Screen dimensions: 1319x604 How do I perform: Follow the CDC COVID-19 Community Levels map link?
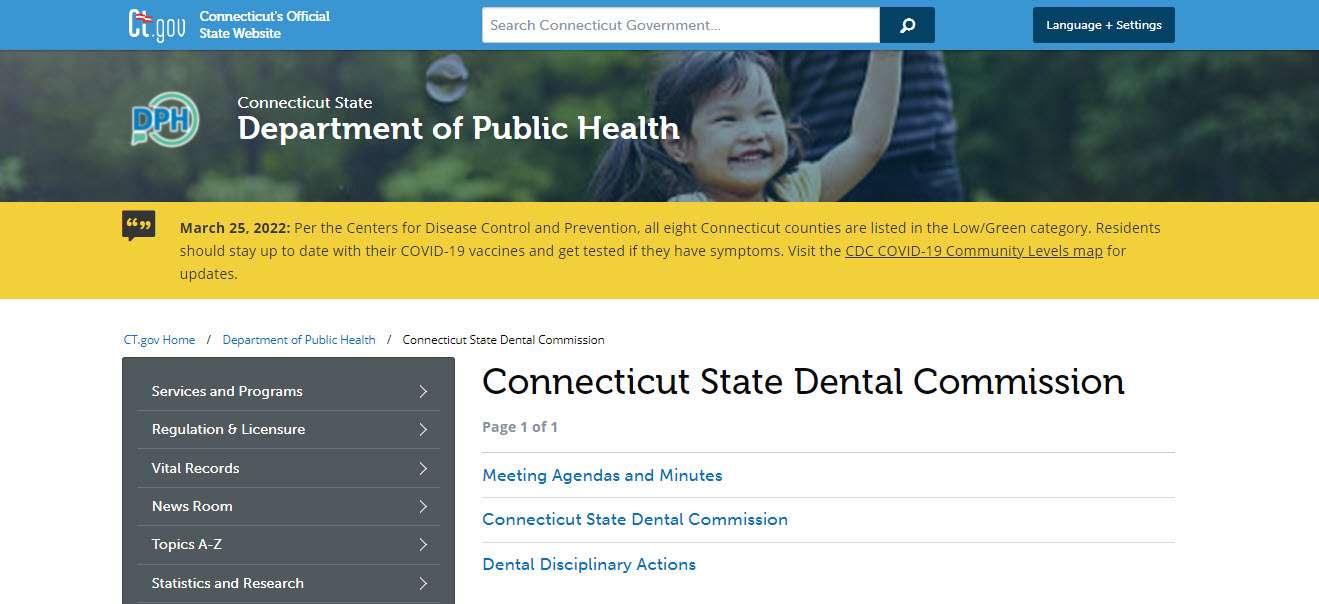tap(975, 250)
